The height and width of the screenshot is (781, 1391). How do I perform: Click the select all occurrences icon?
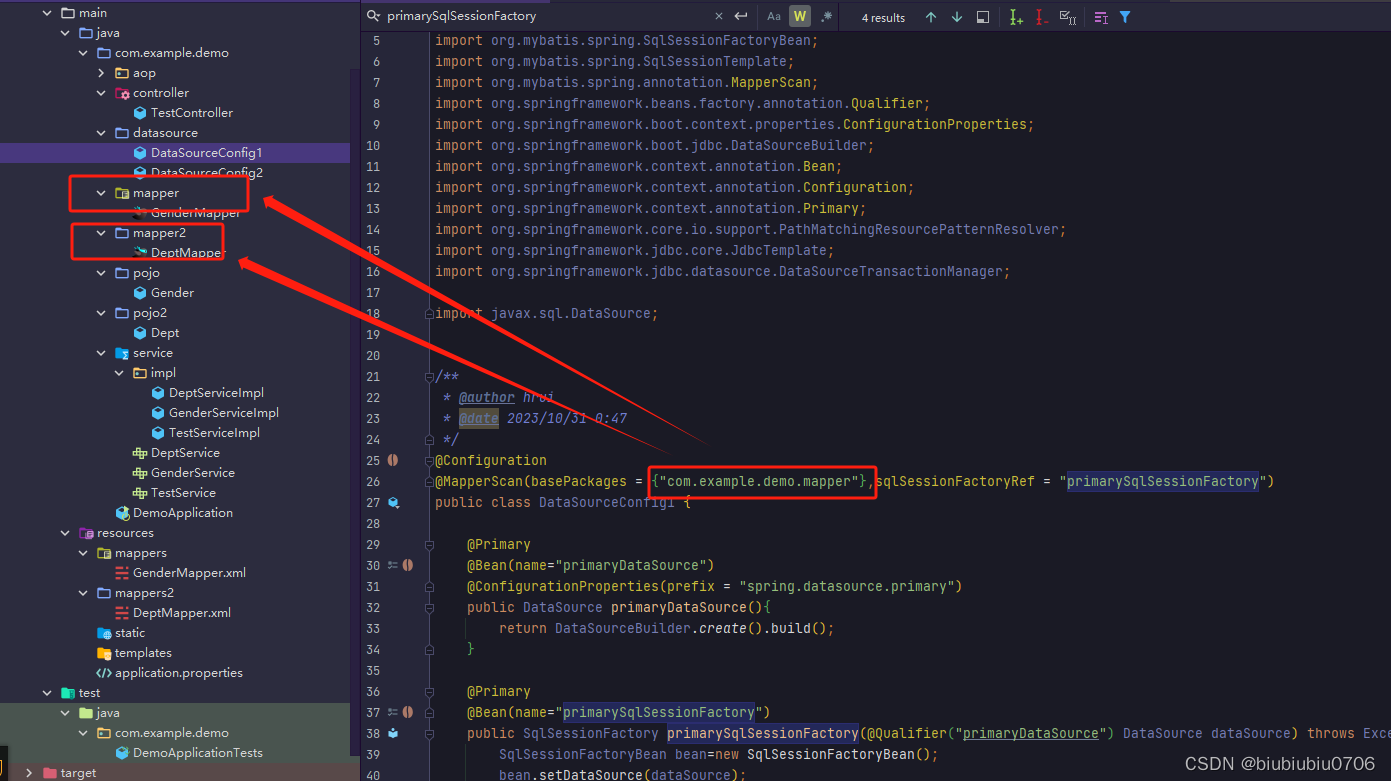click(x=1068, y=16)
